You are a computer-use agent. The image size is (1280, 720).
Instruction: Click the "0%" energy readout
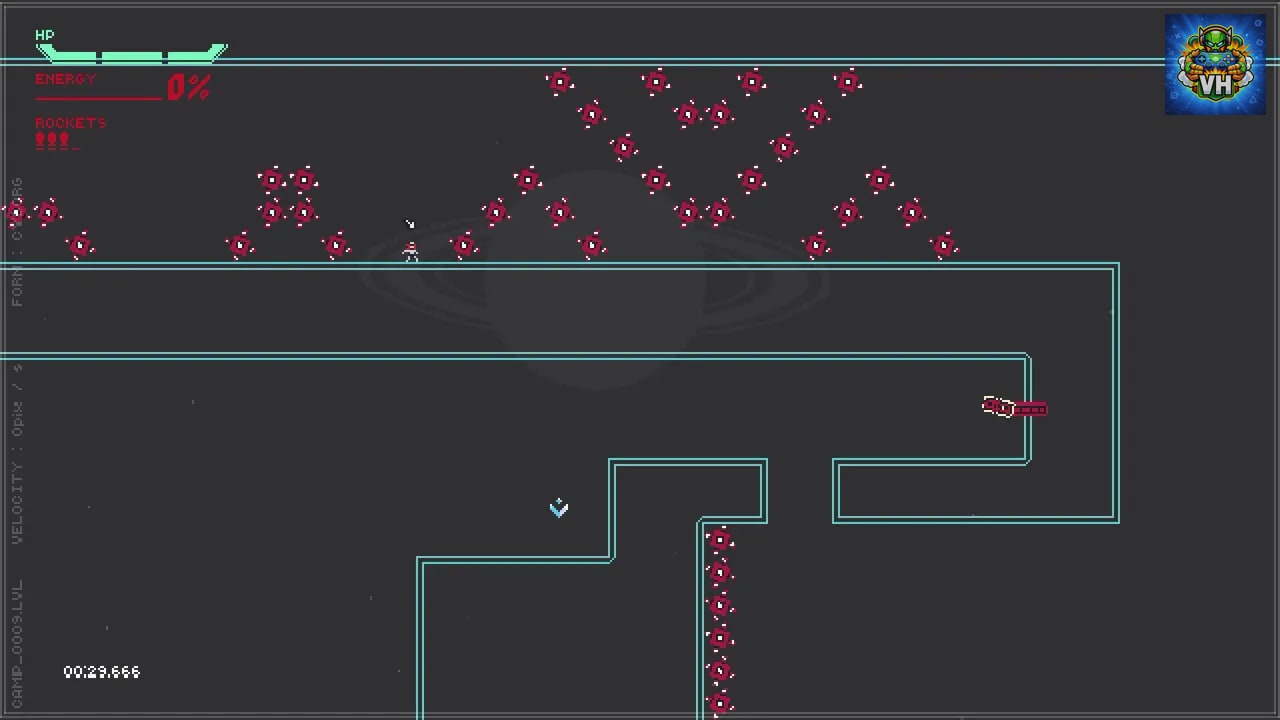188,87
